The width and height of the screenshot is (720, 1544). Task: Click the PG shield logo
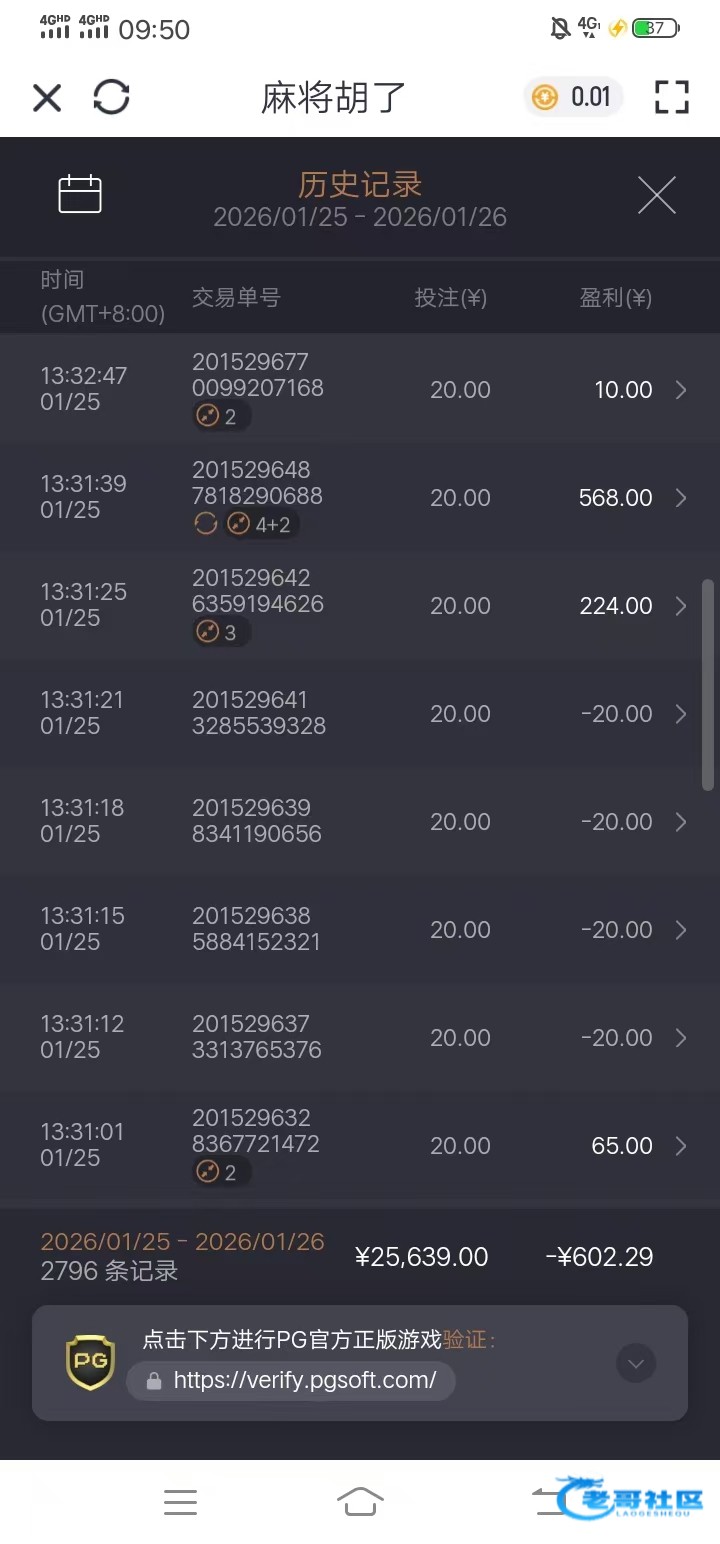(x=90, y=1362)
